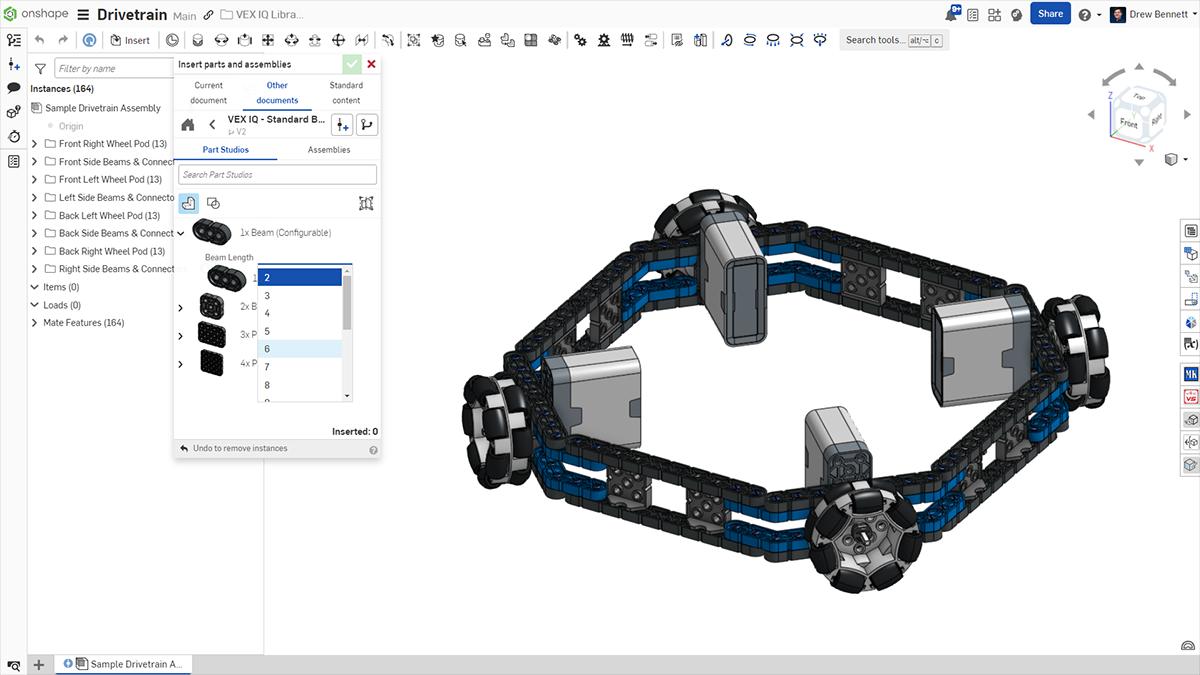Click the Undo arrow in the toolbar

(38, 40)
